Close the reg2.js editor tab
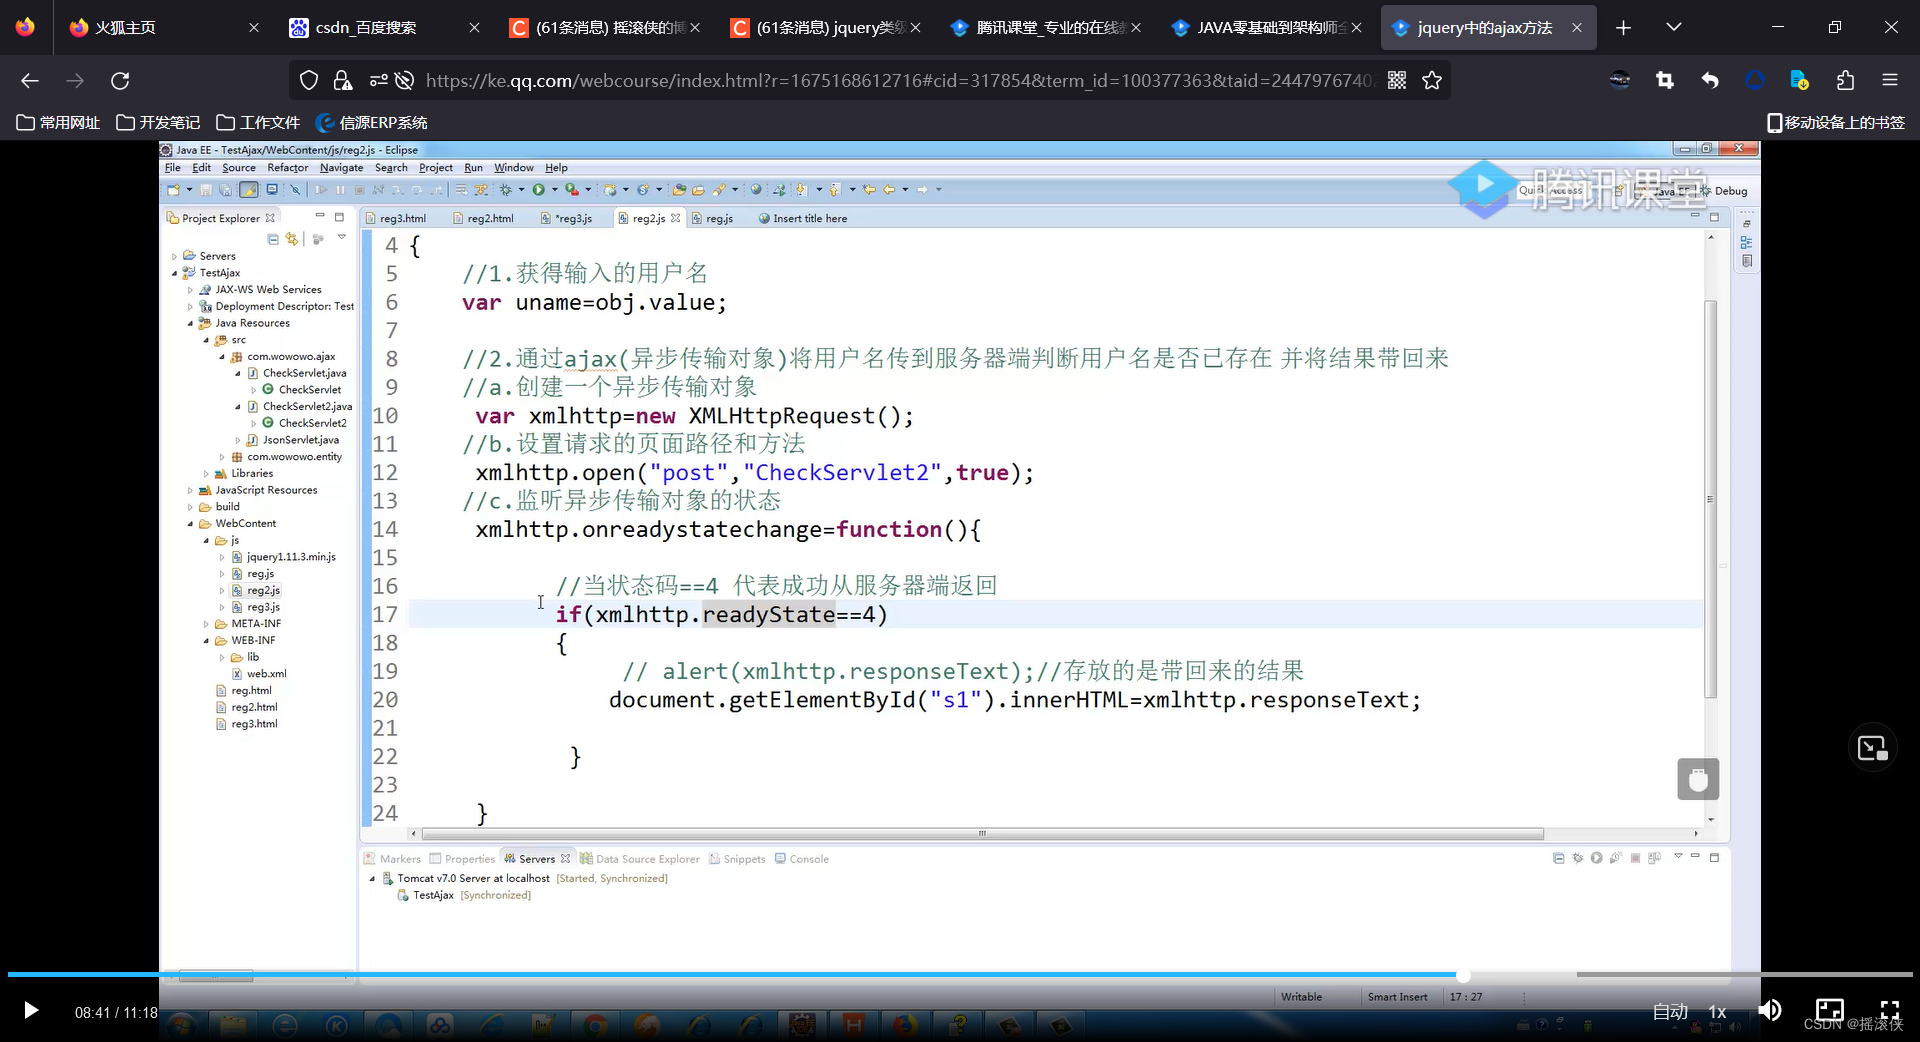Image resolution: width=1920 pixels, height=1042 pixels. coord(676,218)
